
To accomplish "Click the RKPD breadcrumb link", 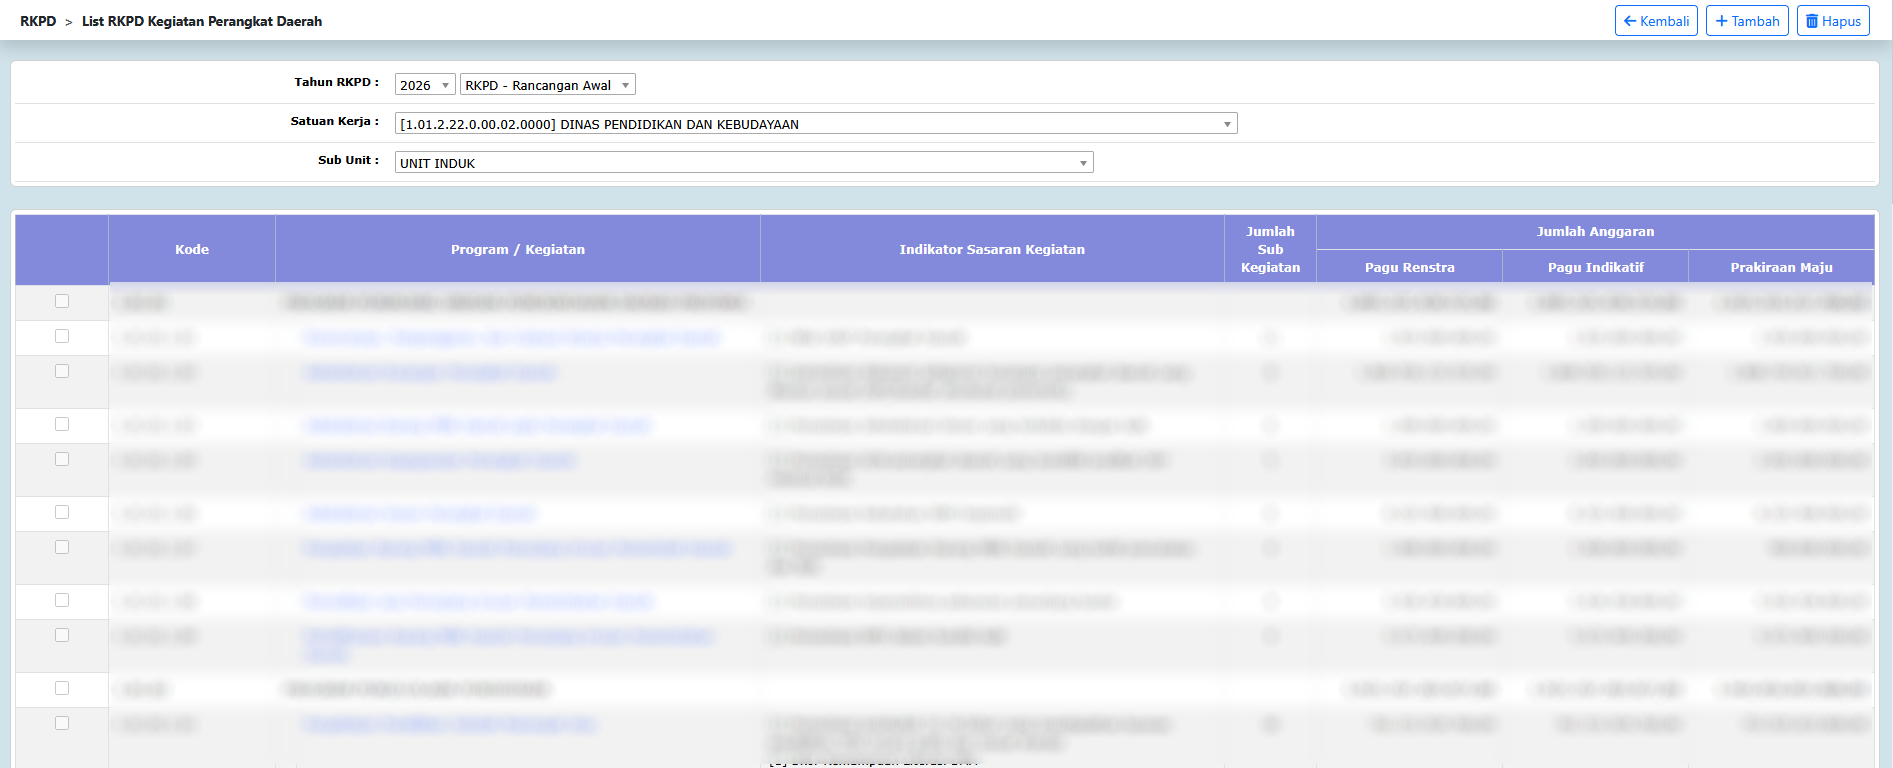I will (38, 21).
